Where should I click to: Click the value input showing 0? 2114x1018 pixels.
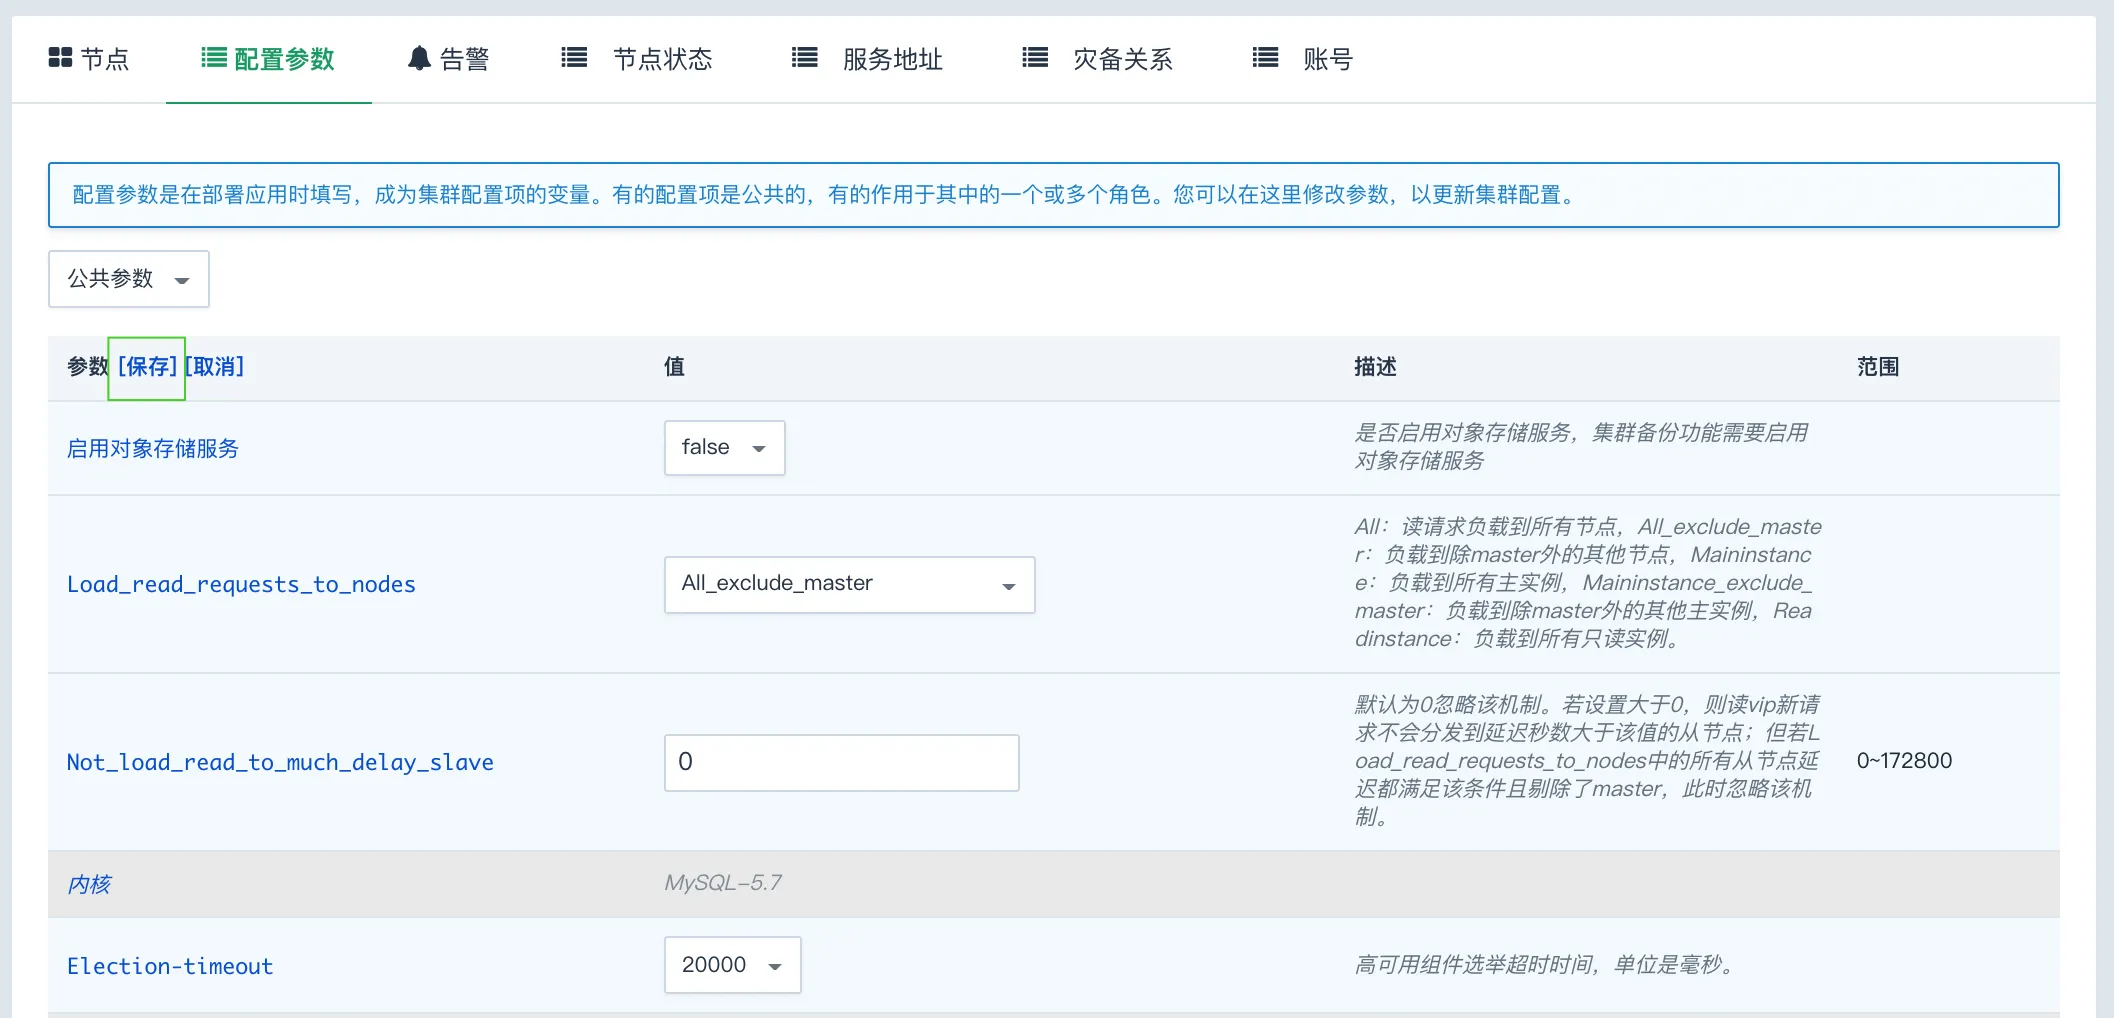(841, 762)
